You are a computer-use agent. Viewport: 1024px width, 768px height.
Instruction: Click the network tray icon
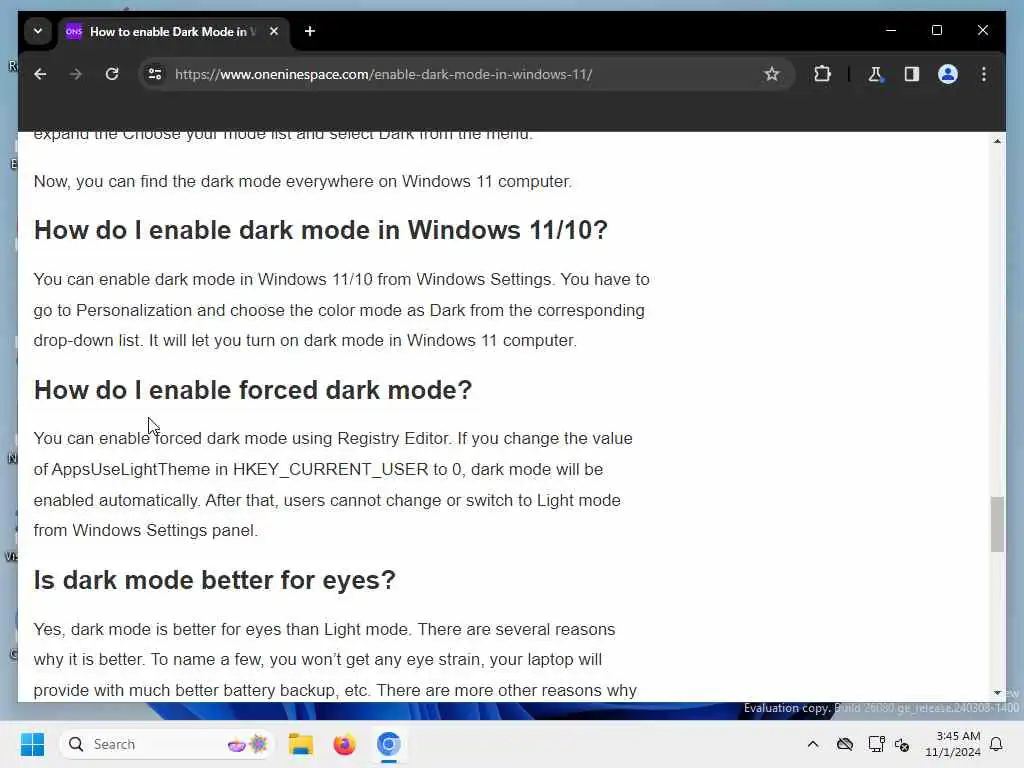(x=876, y=744)
